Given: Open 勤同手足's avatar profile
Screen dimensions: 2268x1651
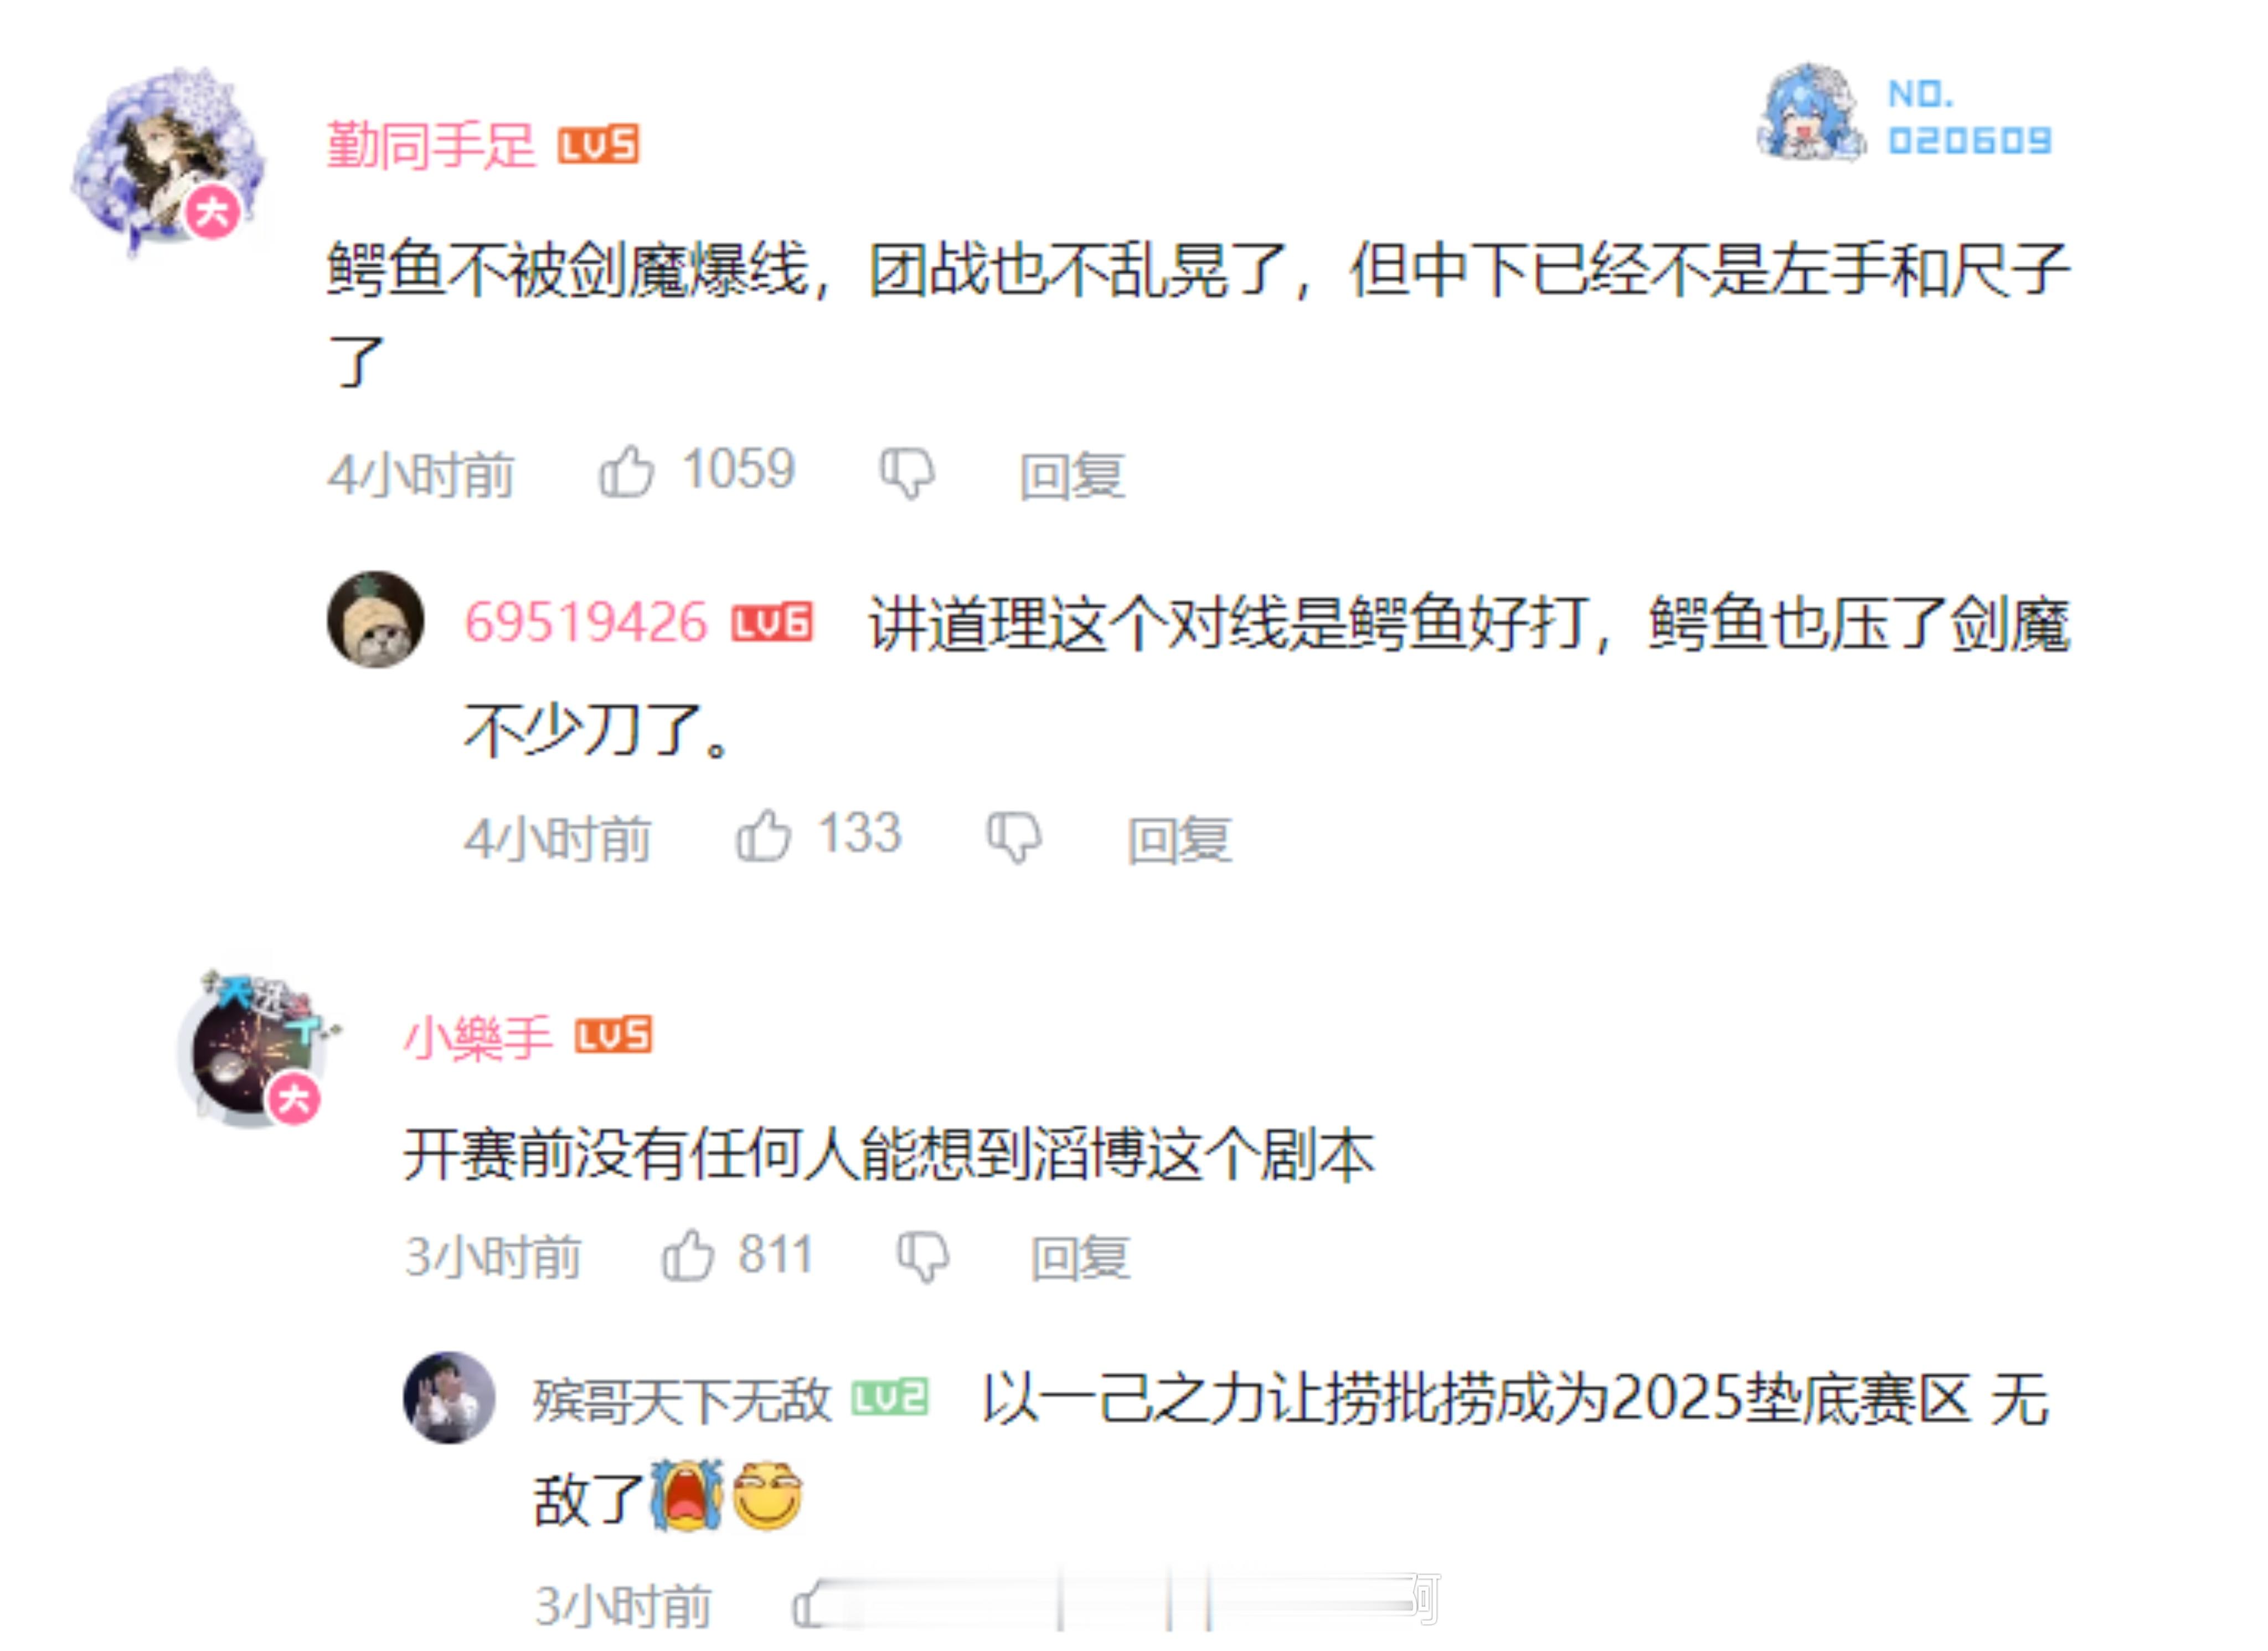Looking at the screenshot, I should point(166,160).
